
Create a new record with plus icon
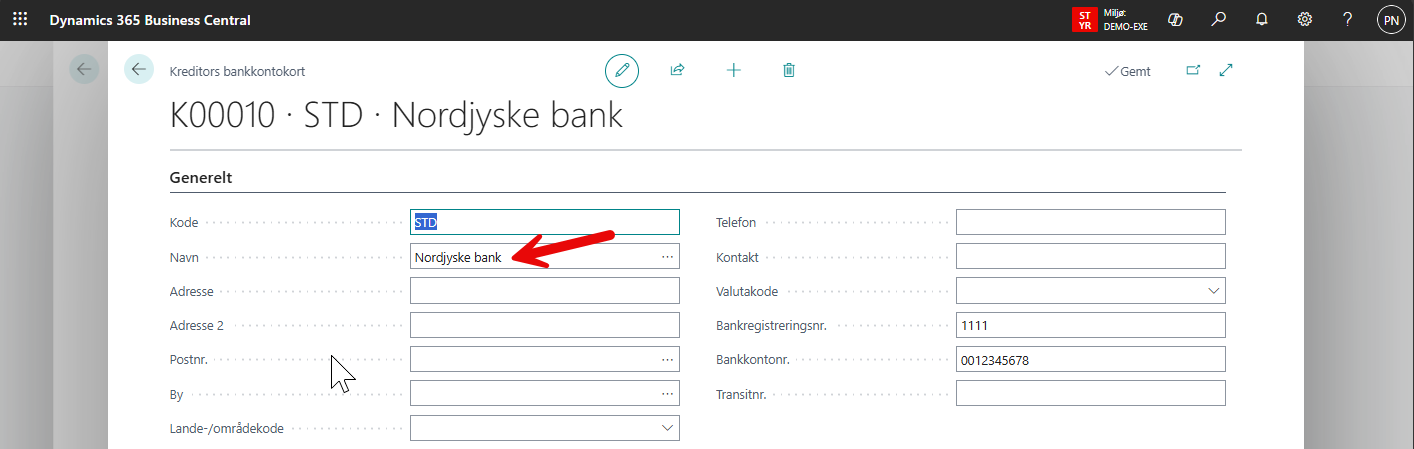733,70
